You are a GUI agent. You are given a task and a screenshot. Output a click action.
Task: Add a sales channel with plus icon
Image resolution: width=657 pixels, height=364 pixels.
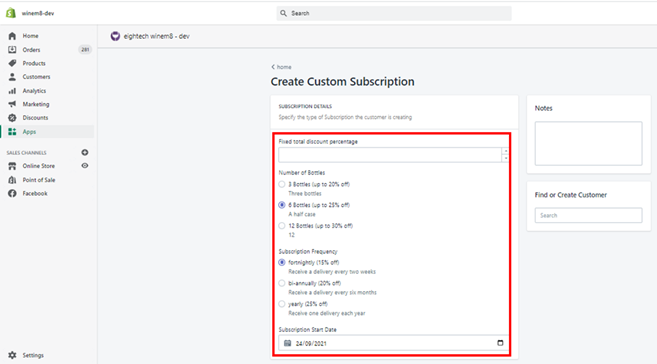(x=85, y=152)
